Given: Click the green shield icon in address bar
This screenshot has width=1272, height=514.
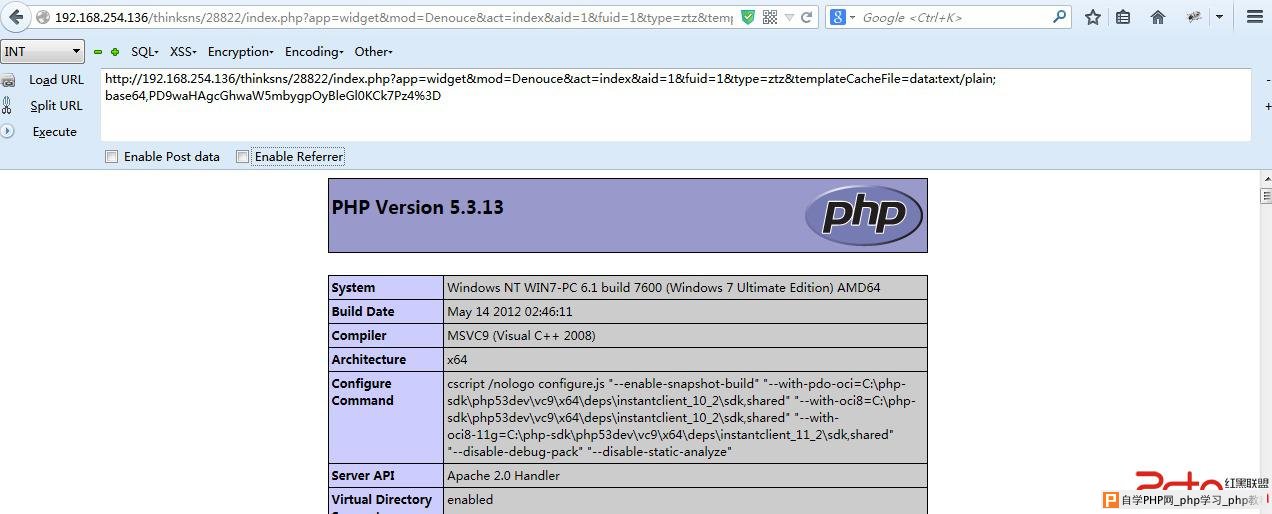Looking at the screenshot, I should tap(748, 17).
